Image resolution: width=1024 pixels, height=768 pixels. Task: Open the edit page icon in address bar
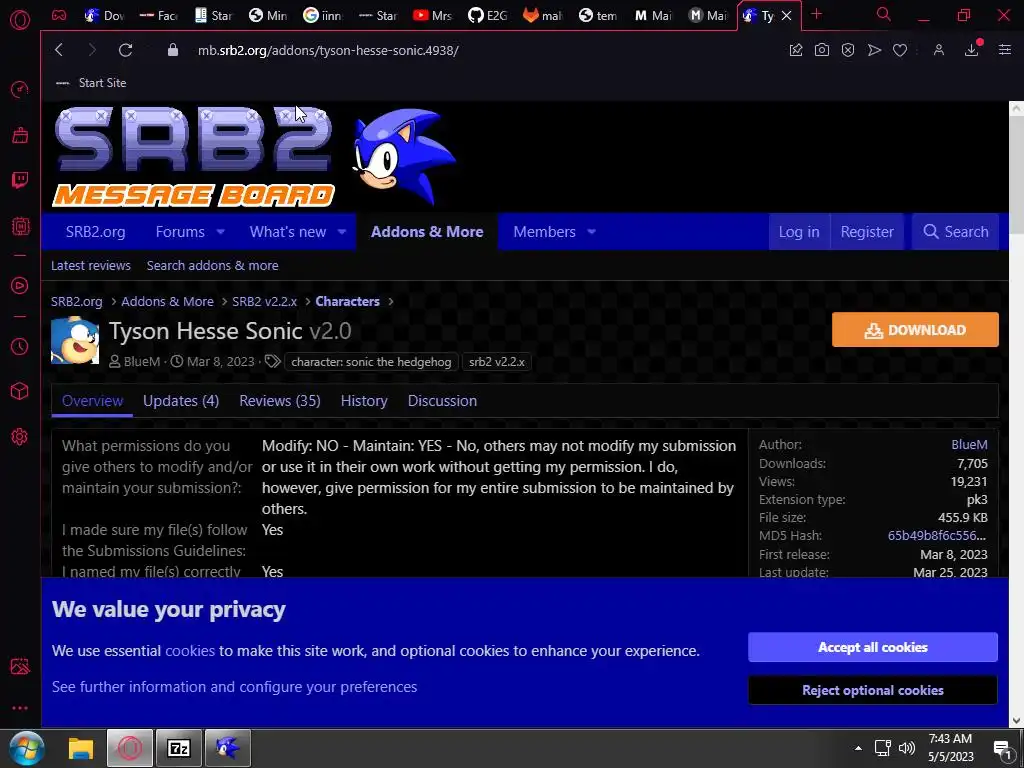pos(795,50)
